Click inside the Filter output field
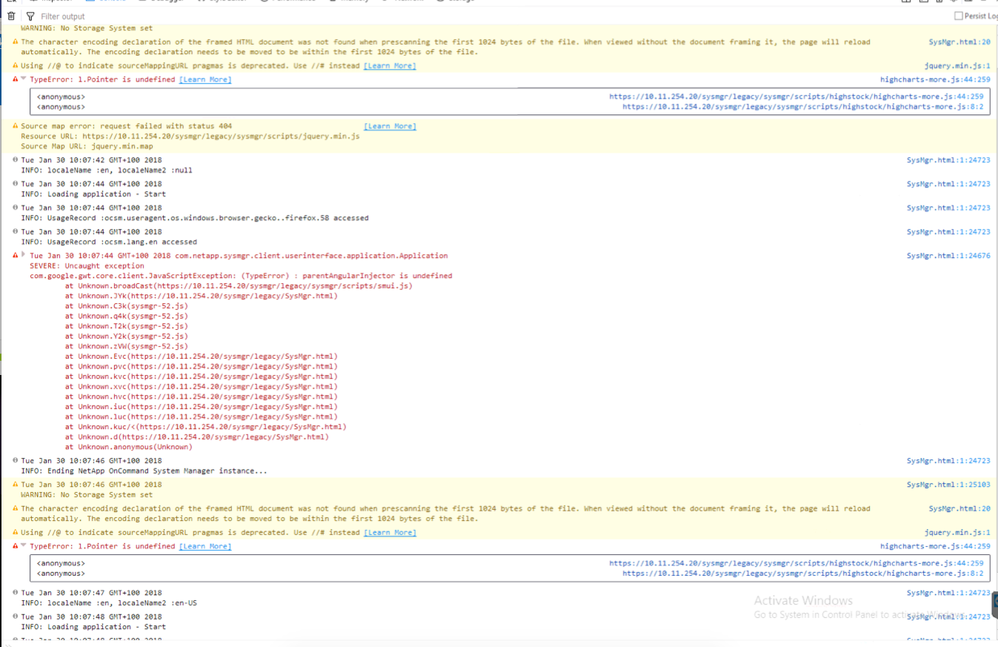Image resolution: width=998 pixels, height=647 pixels. pos(200,16)
